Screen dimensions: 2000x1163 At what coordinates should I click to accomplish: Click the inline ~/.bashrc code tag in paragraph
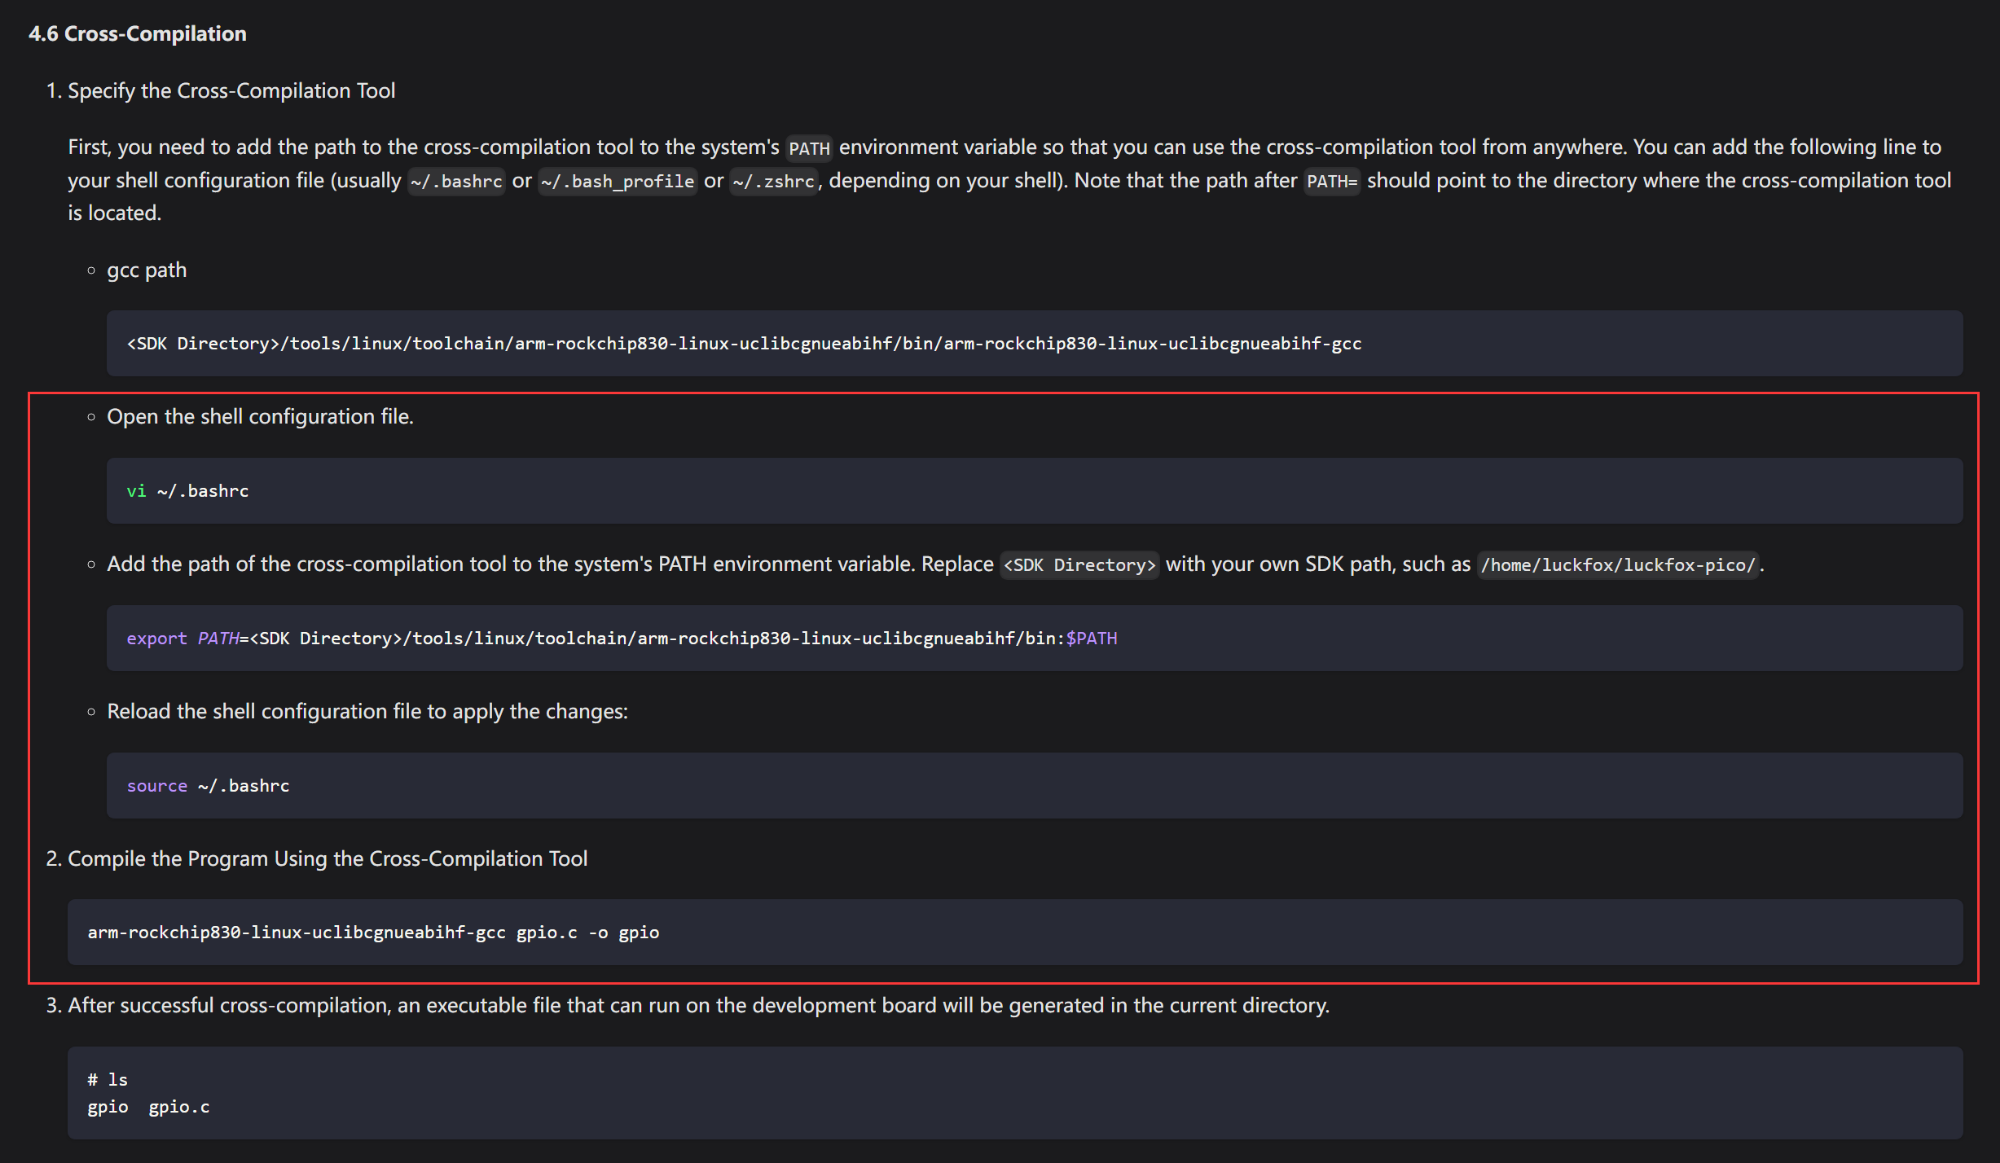point(457,182)
